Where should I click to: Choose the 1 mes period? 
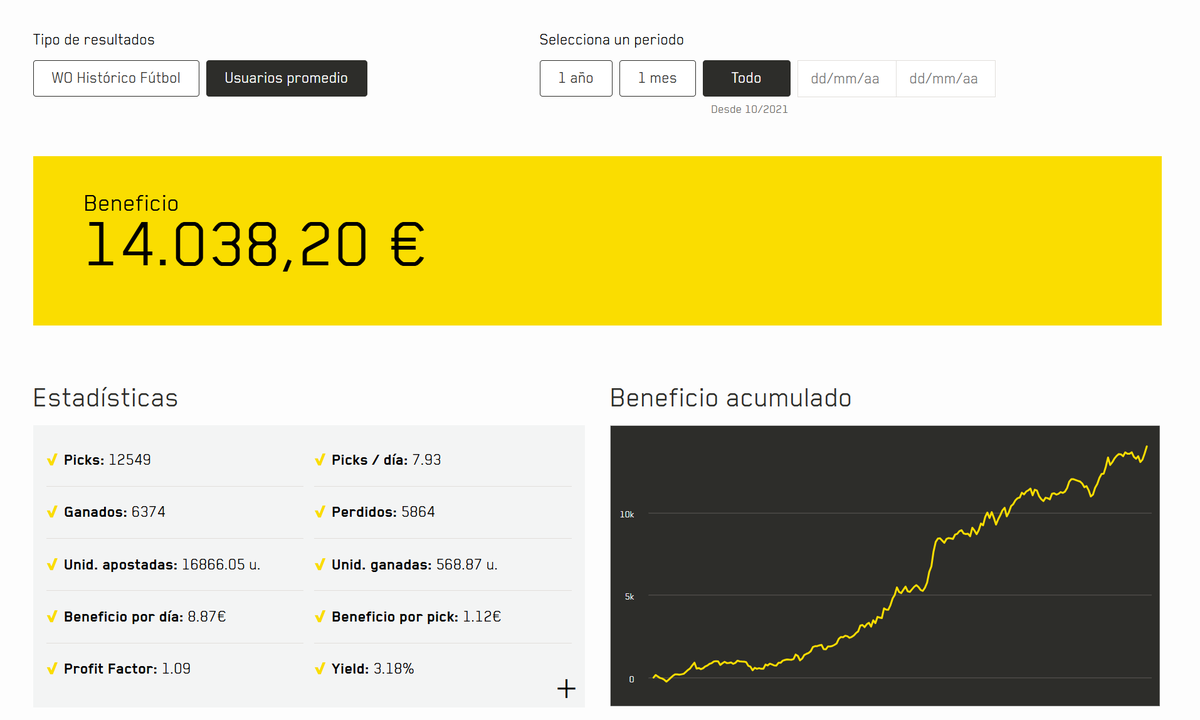pyautogui.click(x=657, y=78)
